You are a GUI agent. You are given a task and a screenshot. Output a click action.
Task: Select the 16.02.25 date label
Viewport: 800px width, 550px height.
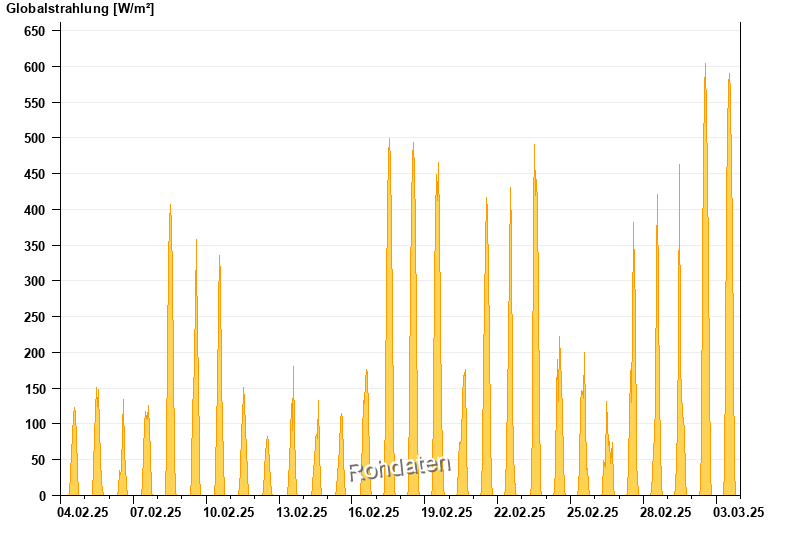pos(374,512)
